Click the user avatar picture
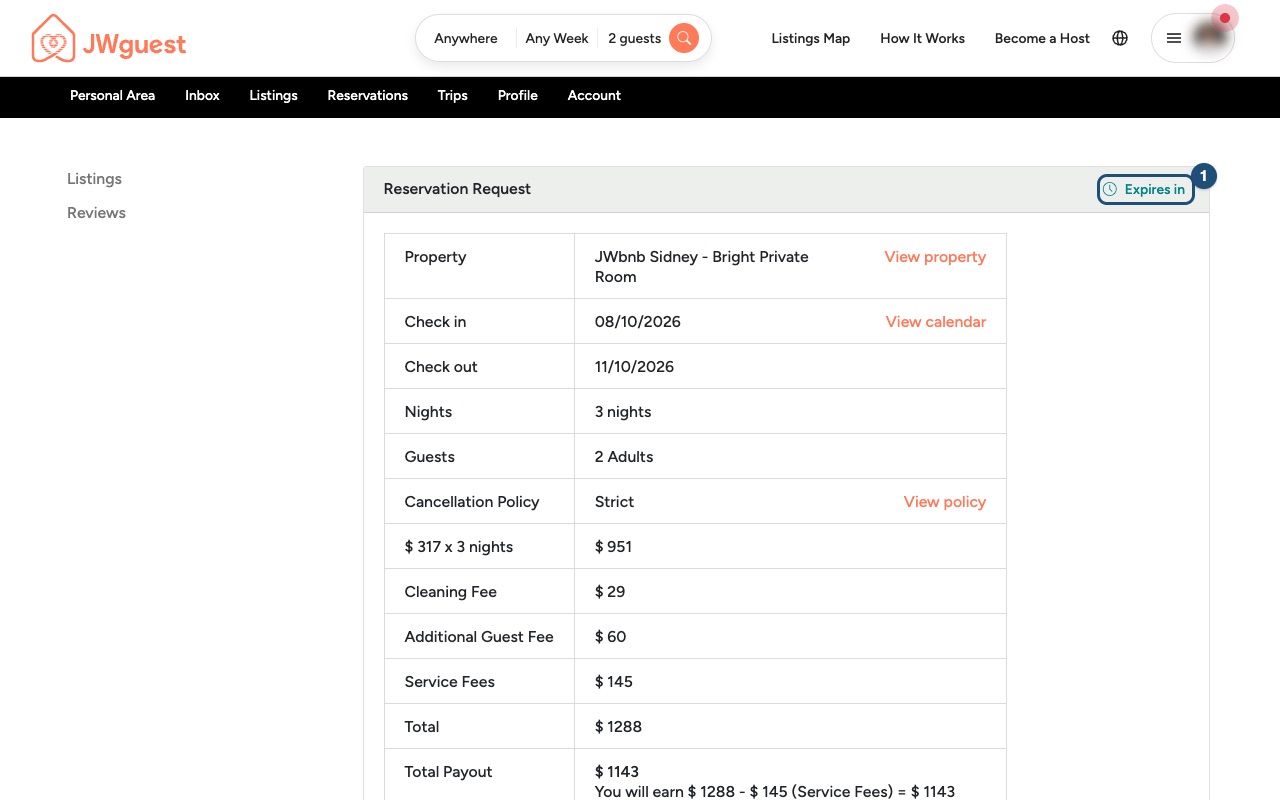Viewport: 1280px width, 800px height. coord(1210,36)
